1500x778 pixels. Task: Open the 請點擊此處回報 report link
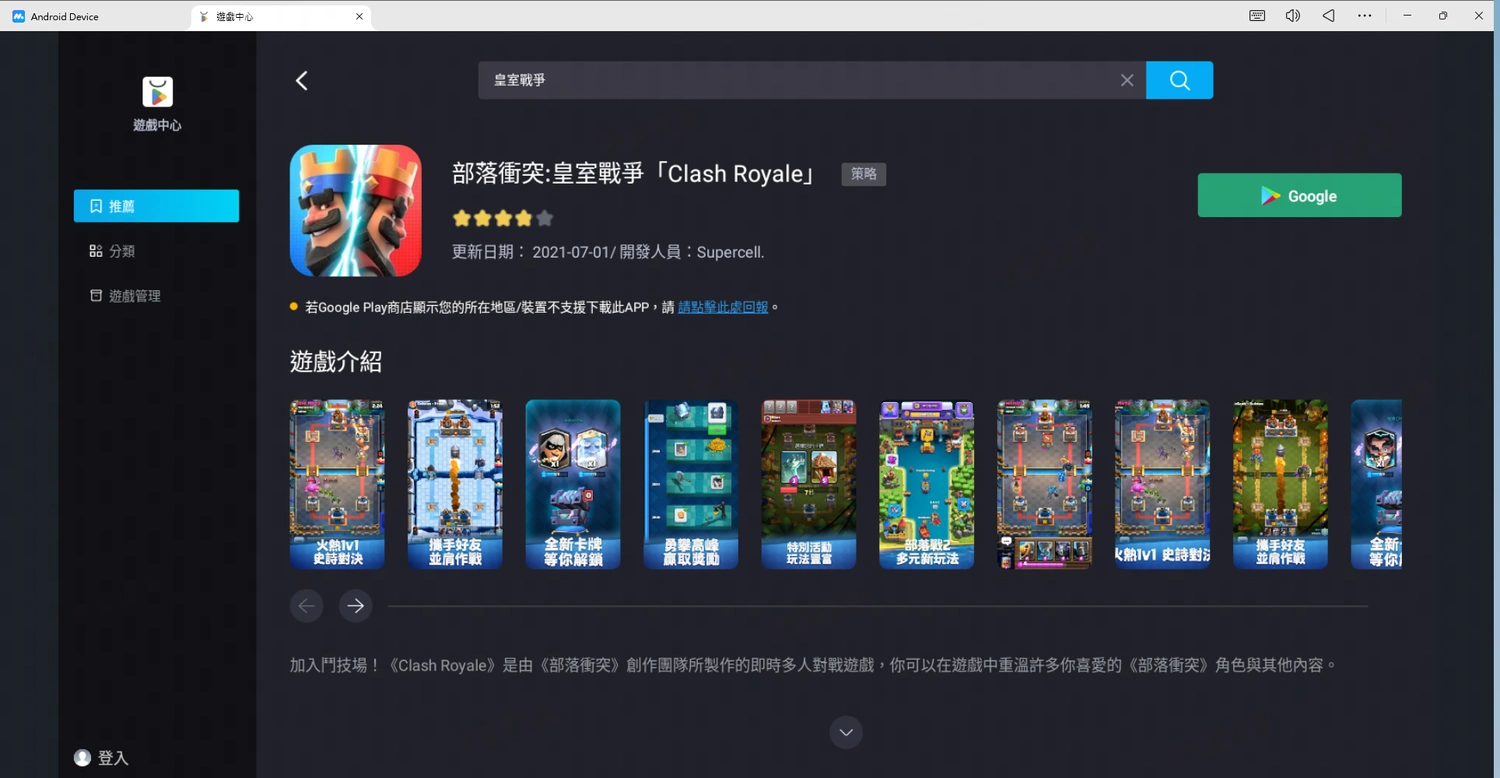coord(723,307)
